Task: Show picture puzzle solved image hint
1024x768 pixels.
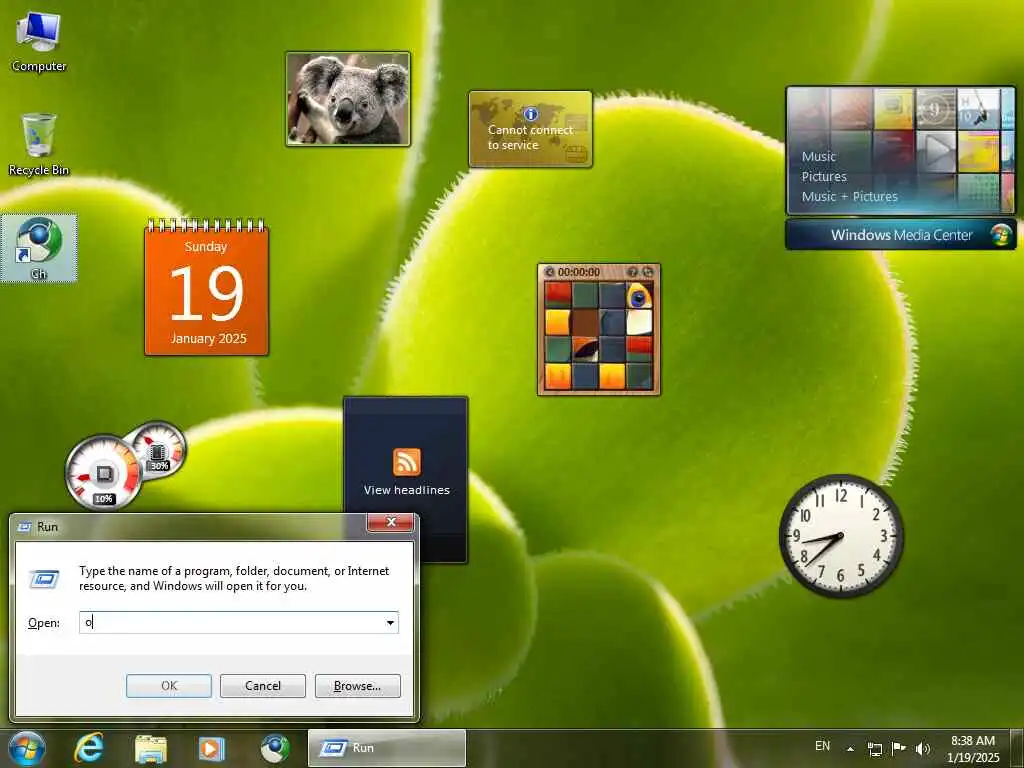Action: point(632,272)
